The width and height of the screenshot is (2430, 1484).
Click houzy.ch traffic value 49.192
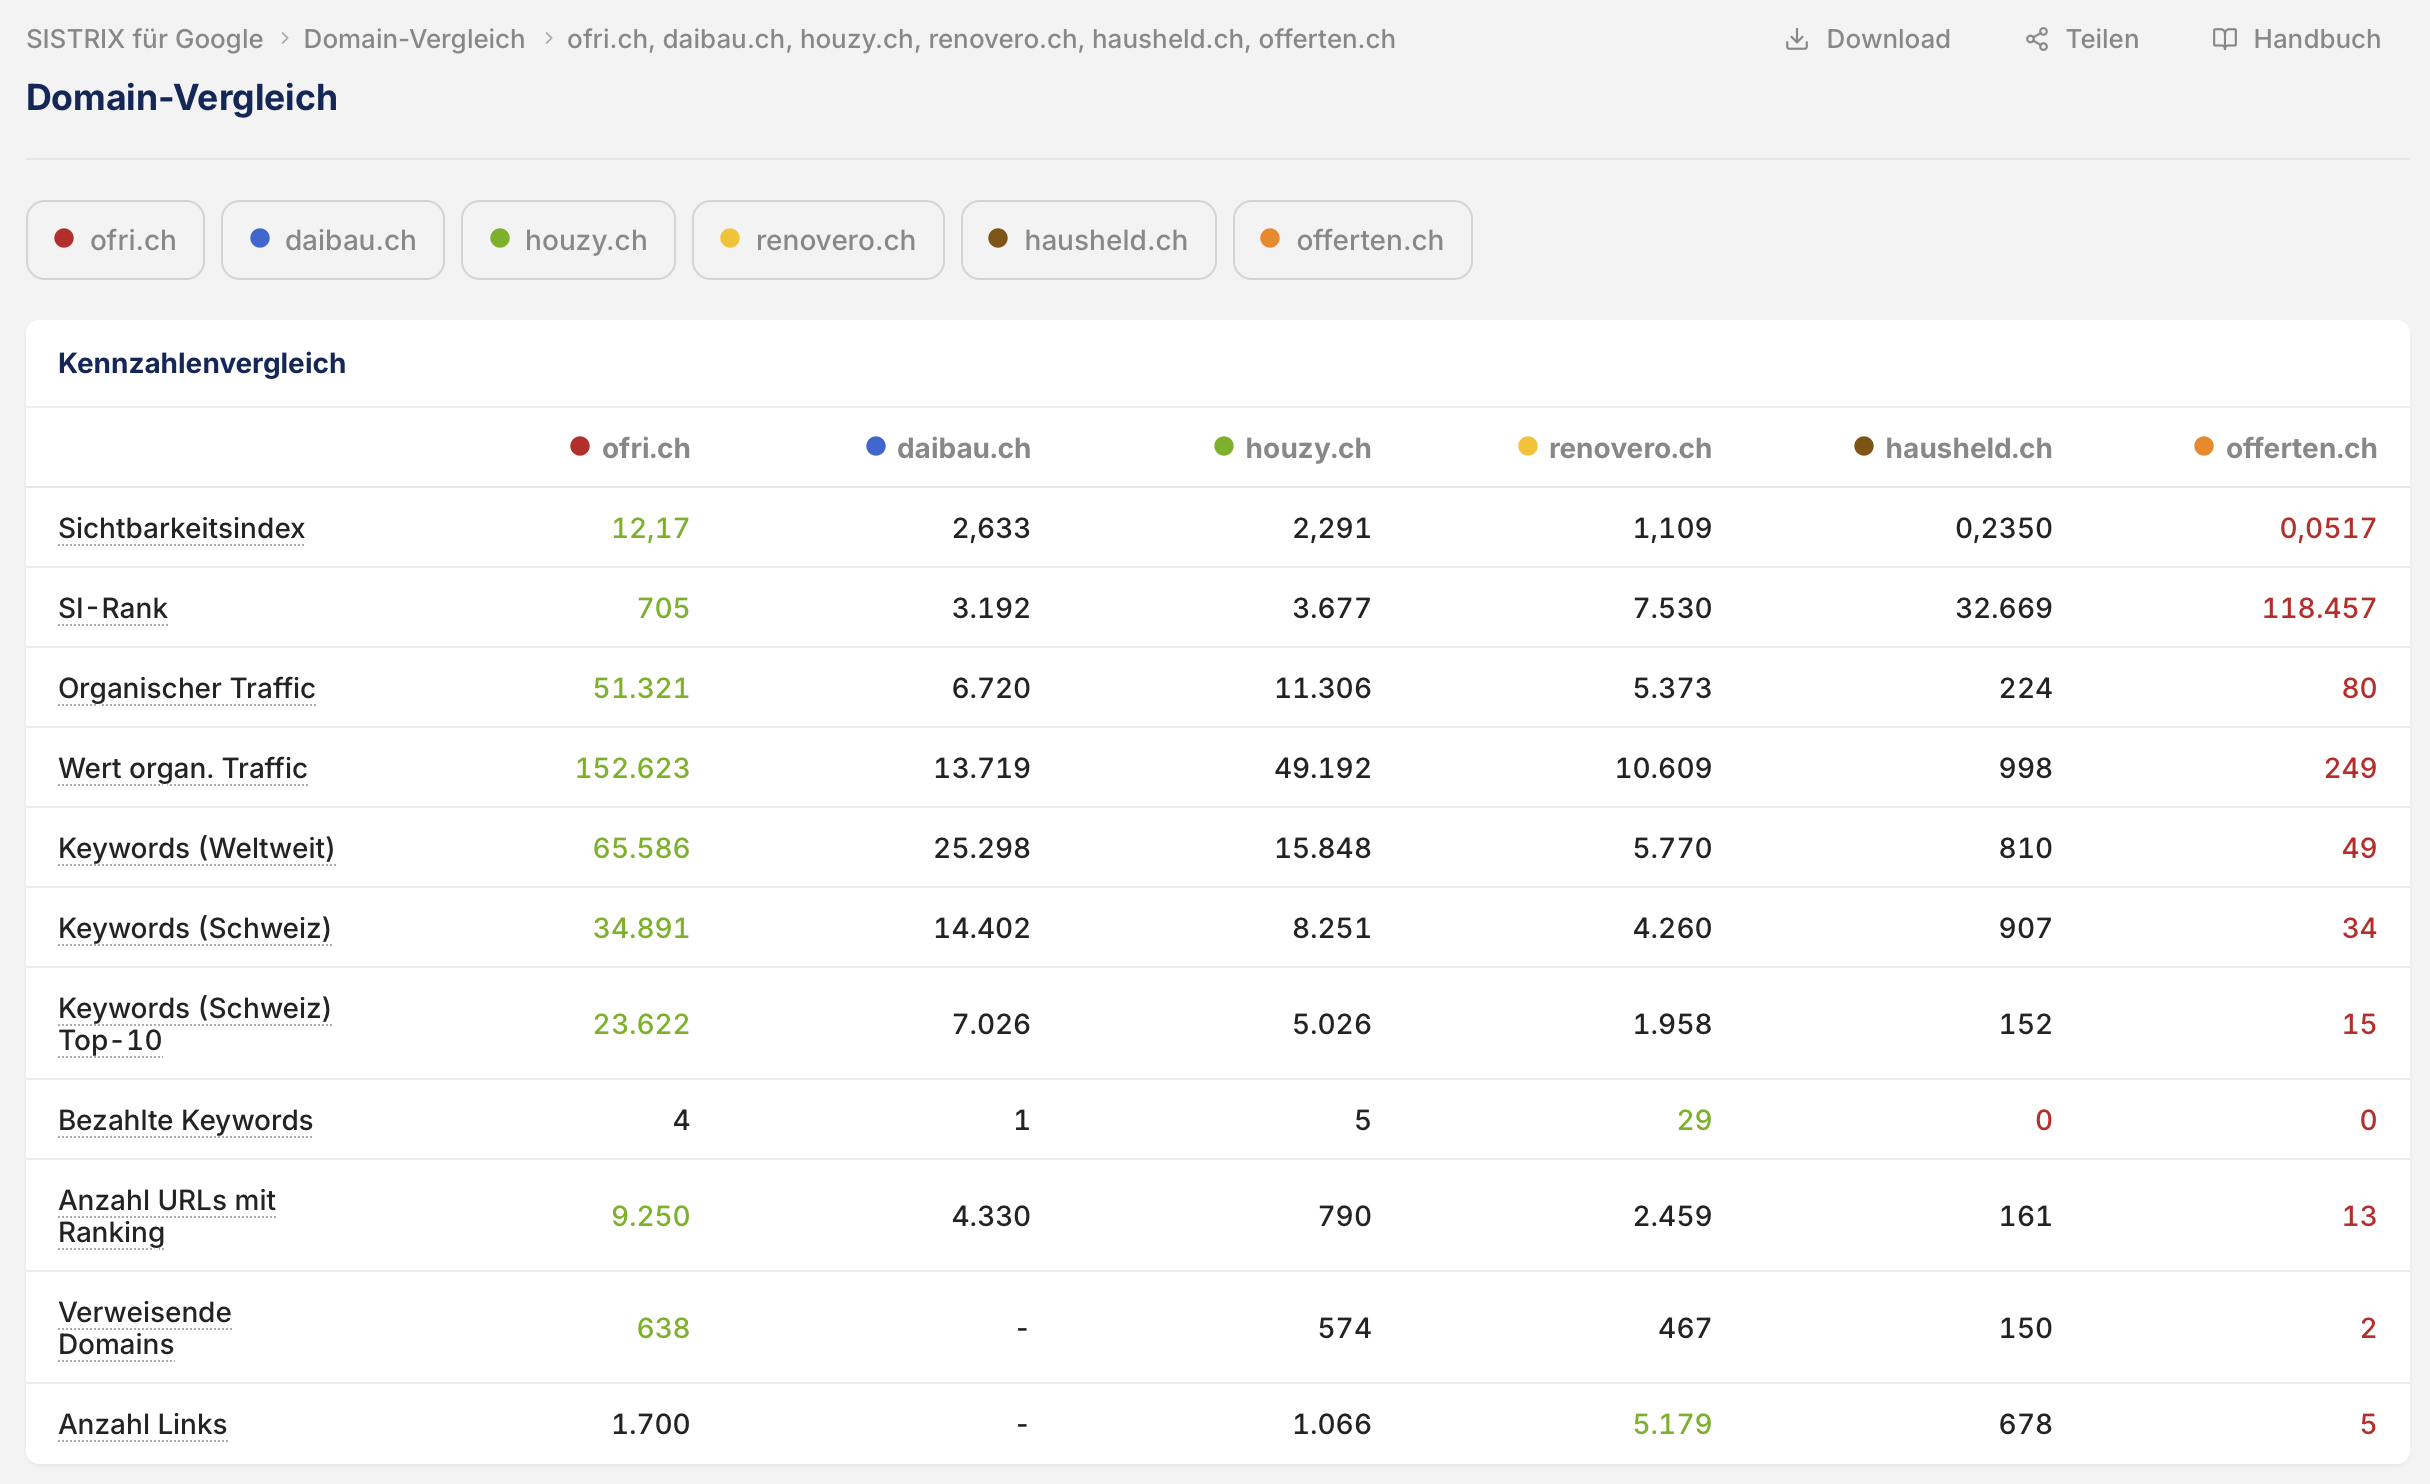[1322, 768]
